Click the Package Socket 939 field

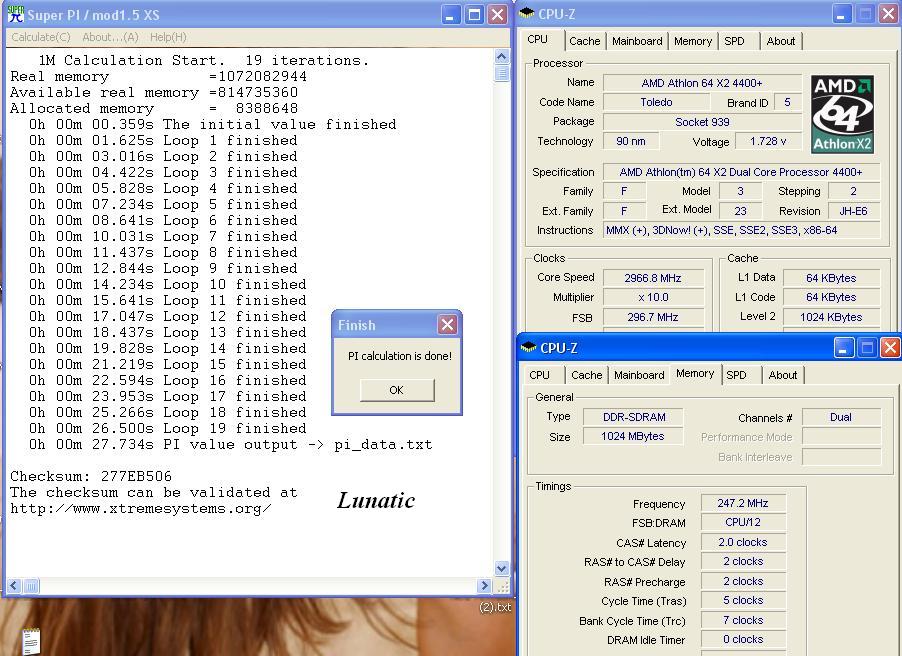702,122
